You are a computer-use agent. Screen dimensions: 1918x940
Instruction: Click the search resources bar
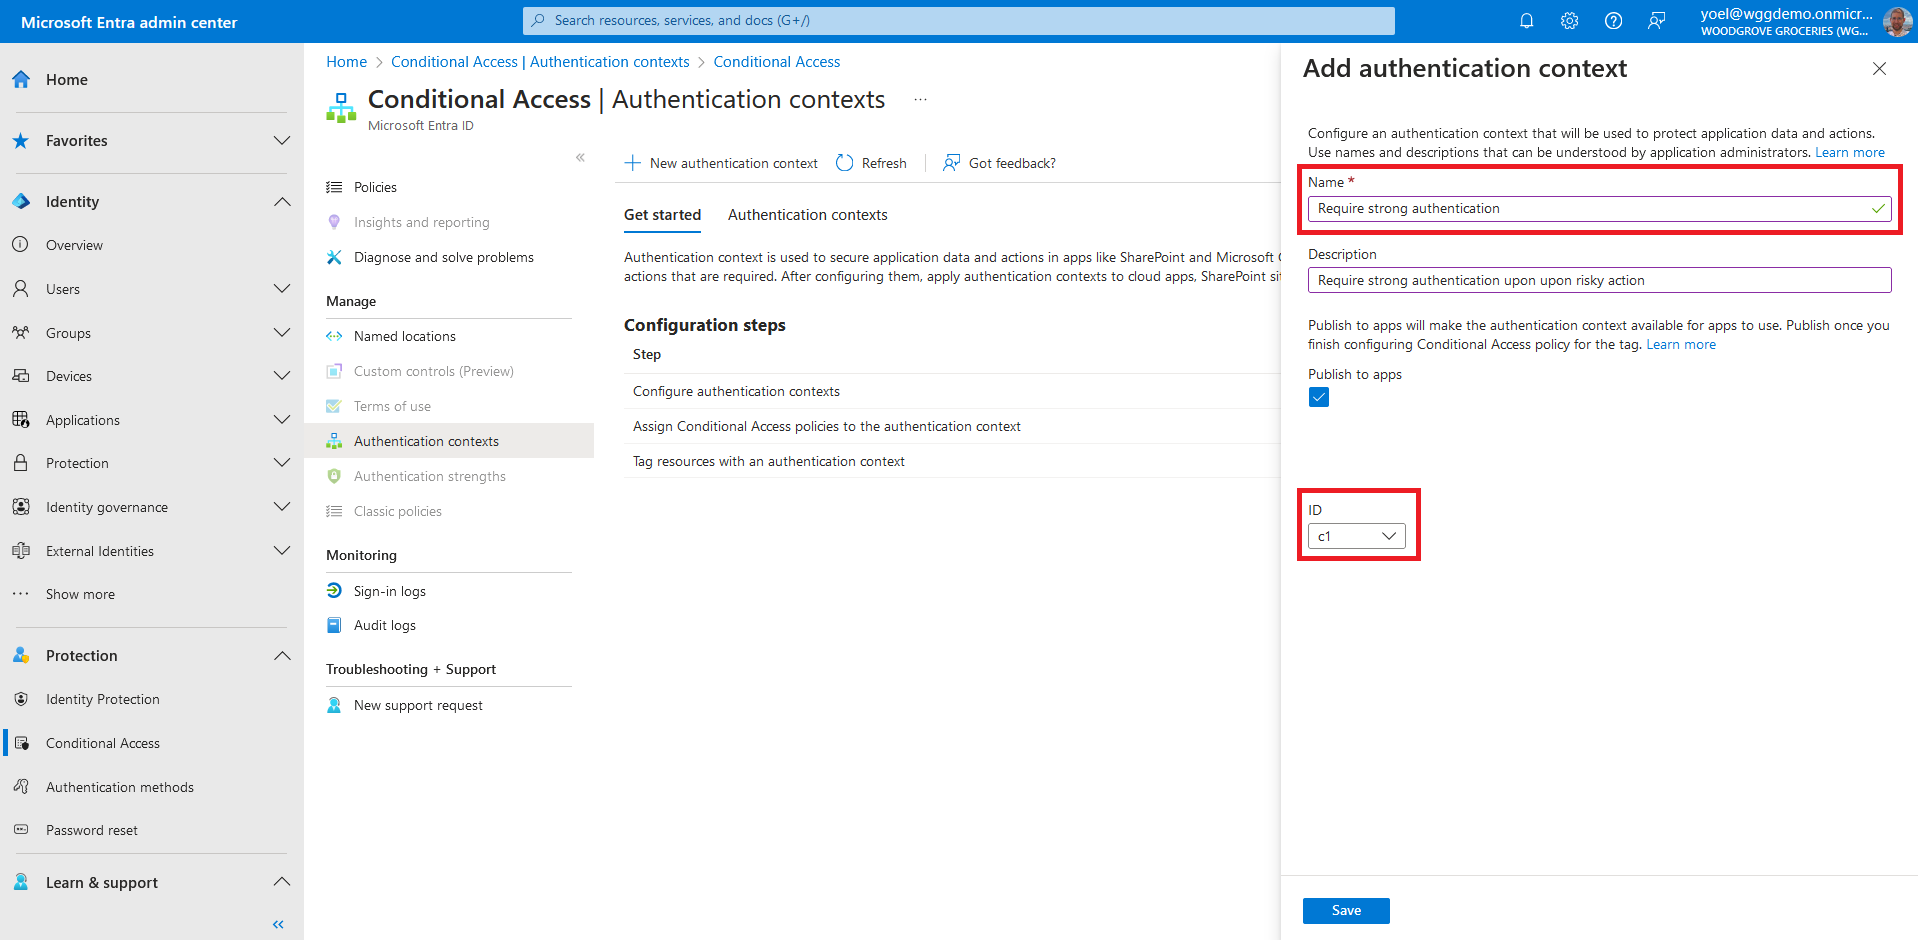(x=958, y=21)
